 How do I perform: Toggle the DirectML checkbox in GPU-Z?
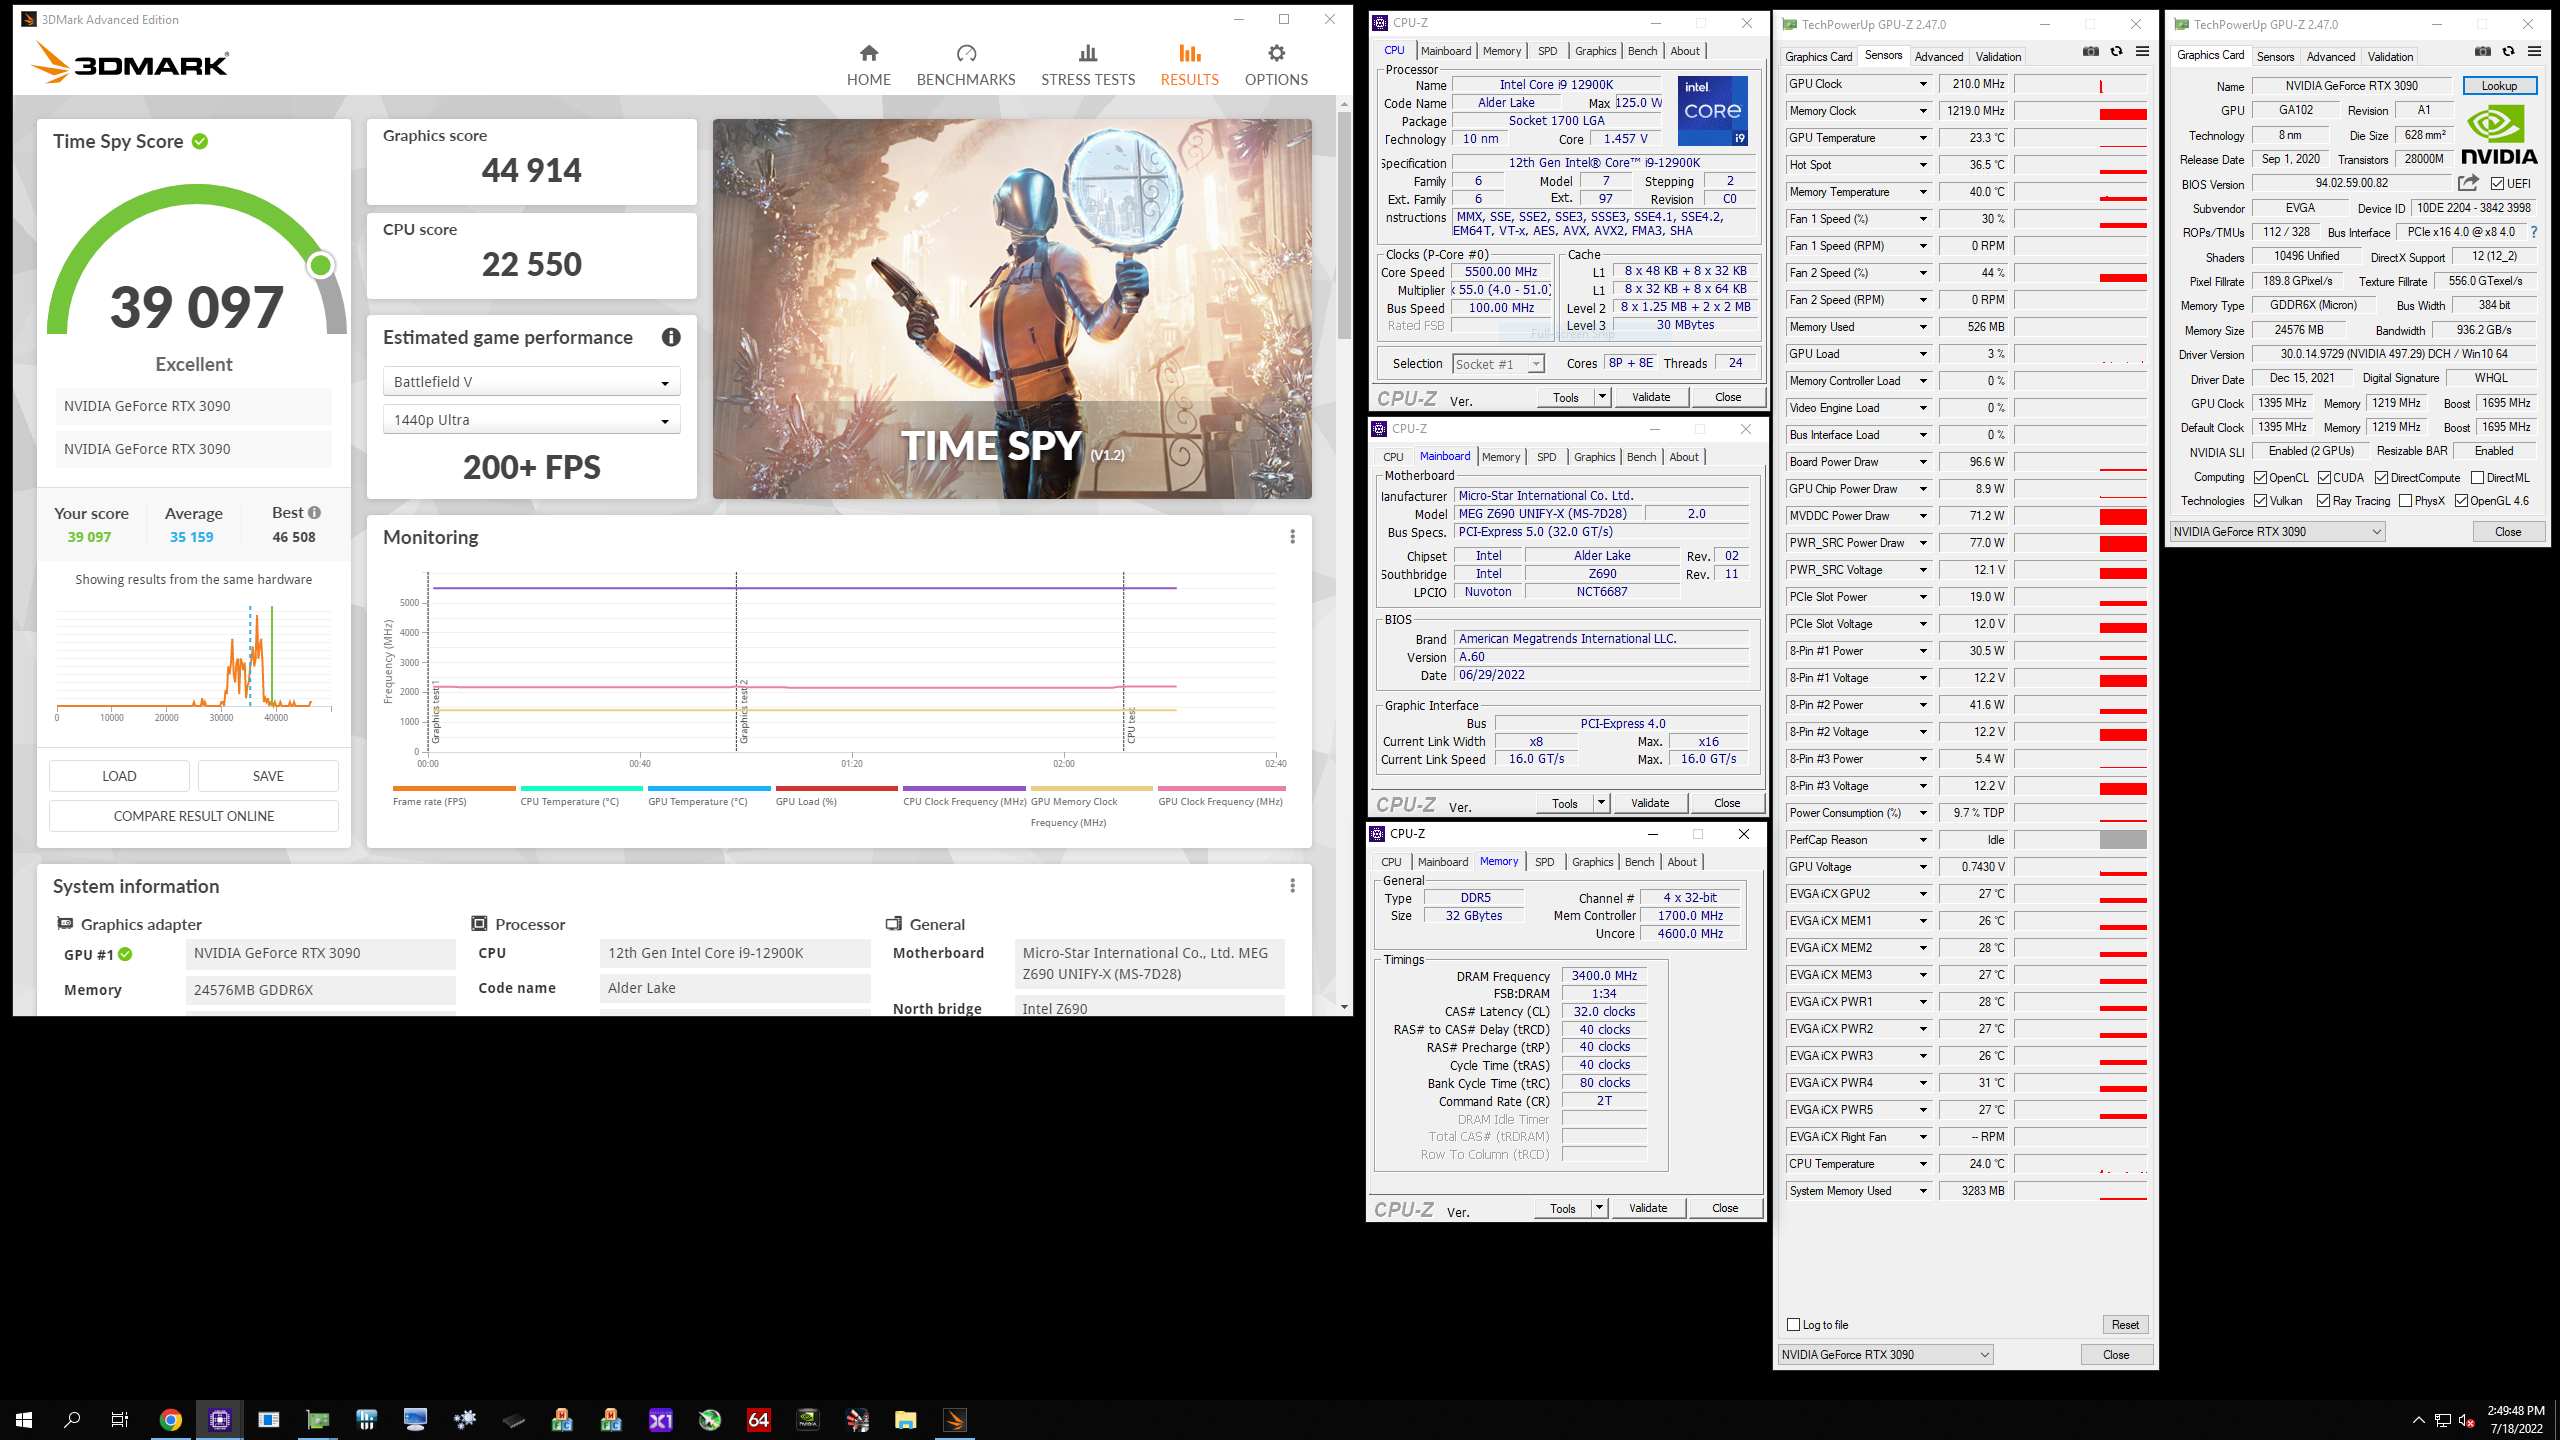2477,478
